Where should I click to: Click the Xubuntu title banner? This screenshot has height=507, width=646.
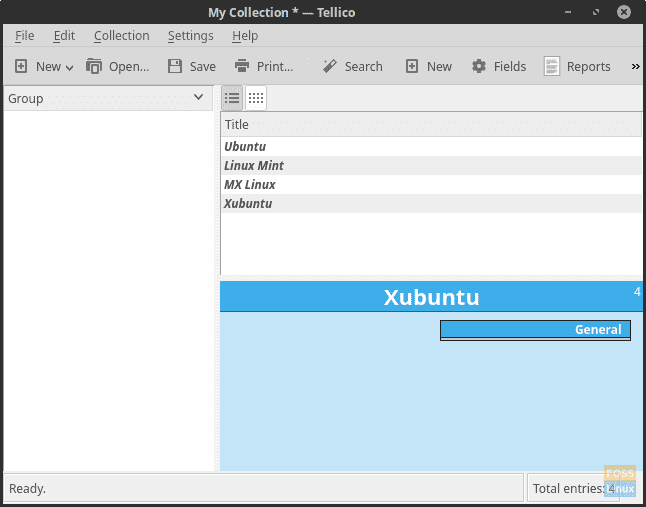(x=431, y=297)
